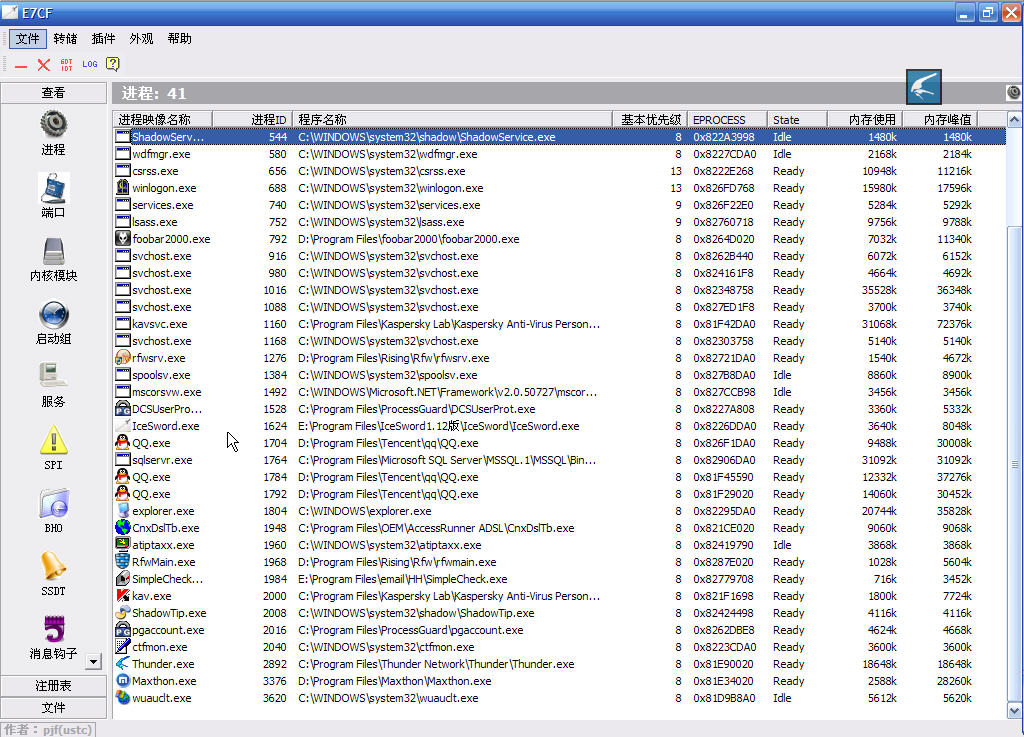Click the red minus toolbar icon
1024x737 pixels.
tap(21, 65)
